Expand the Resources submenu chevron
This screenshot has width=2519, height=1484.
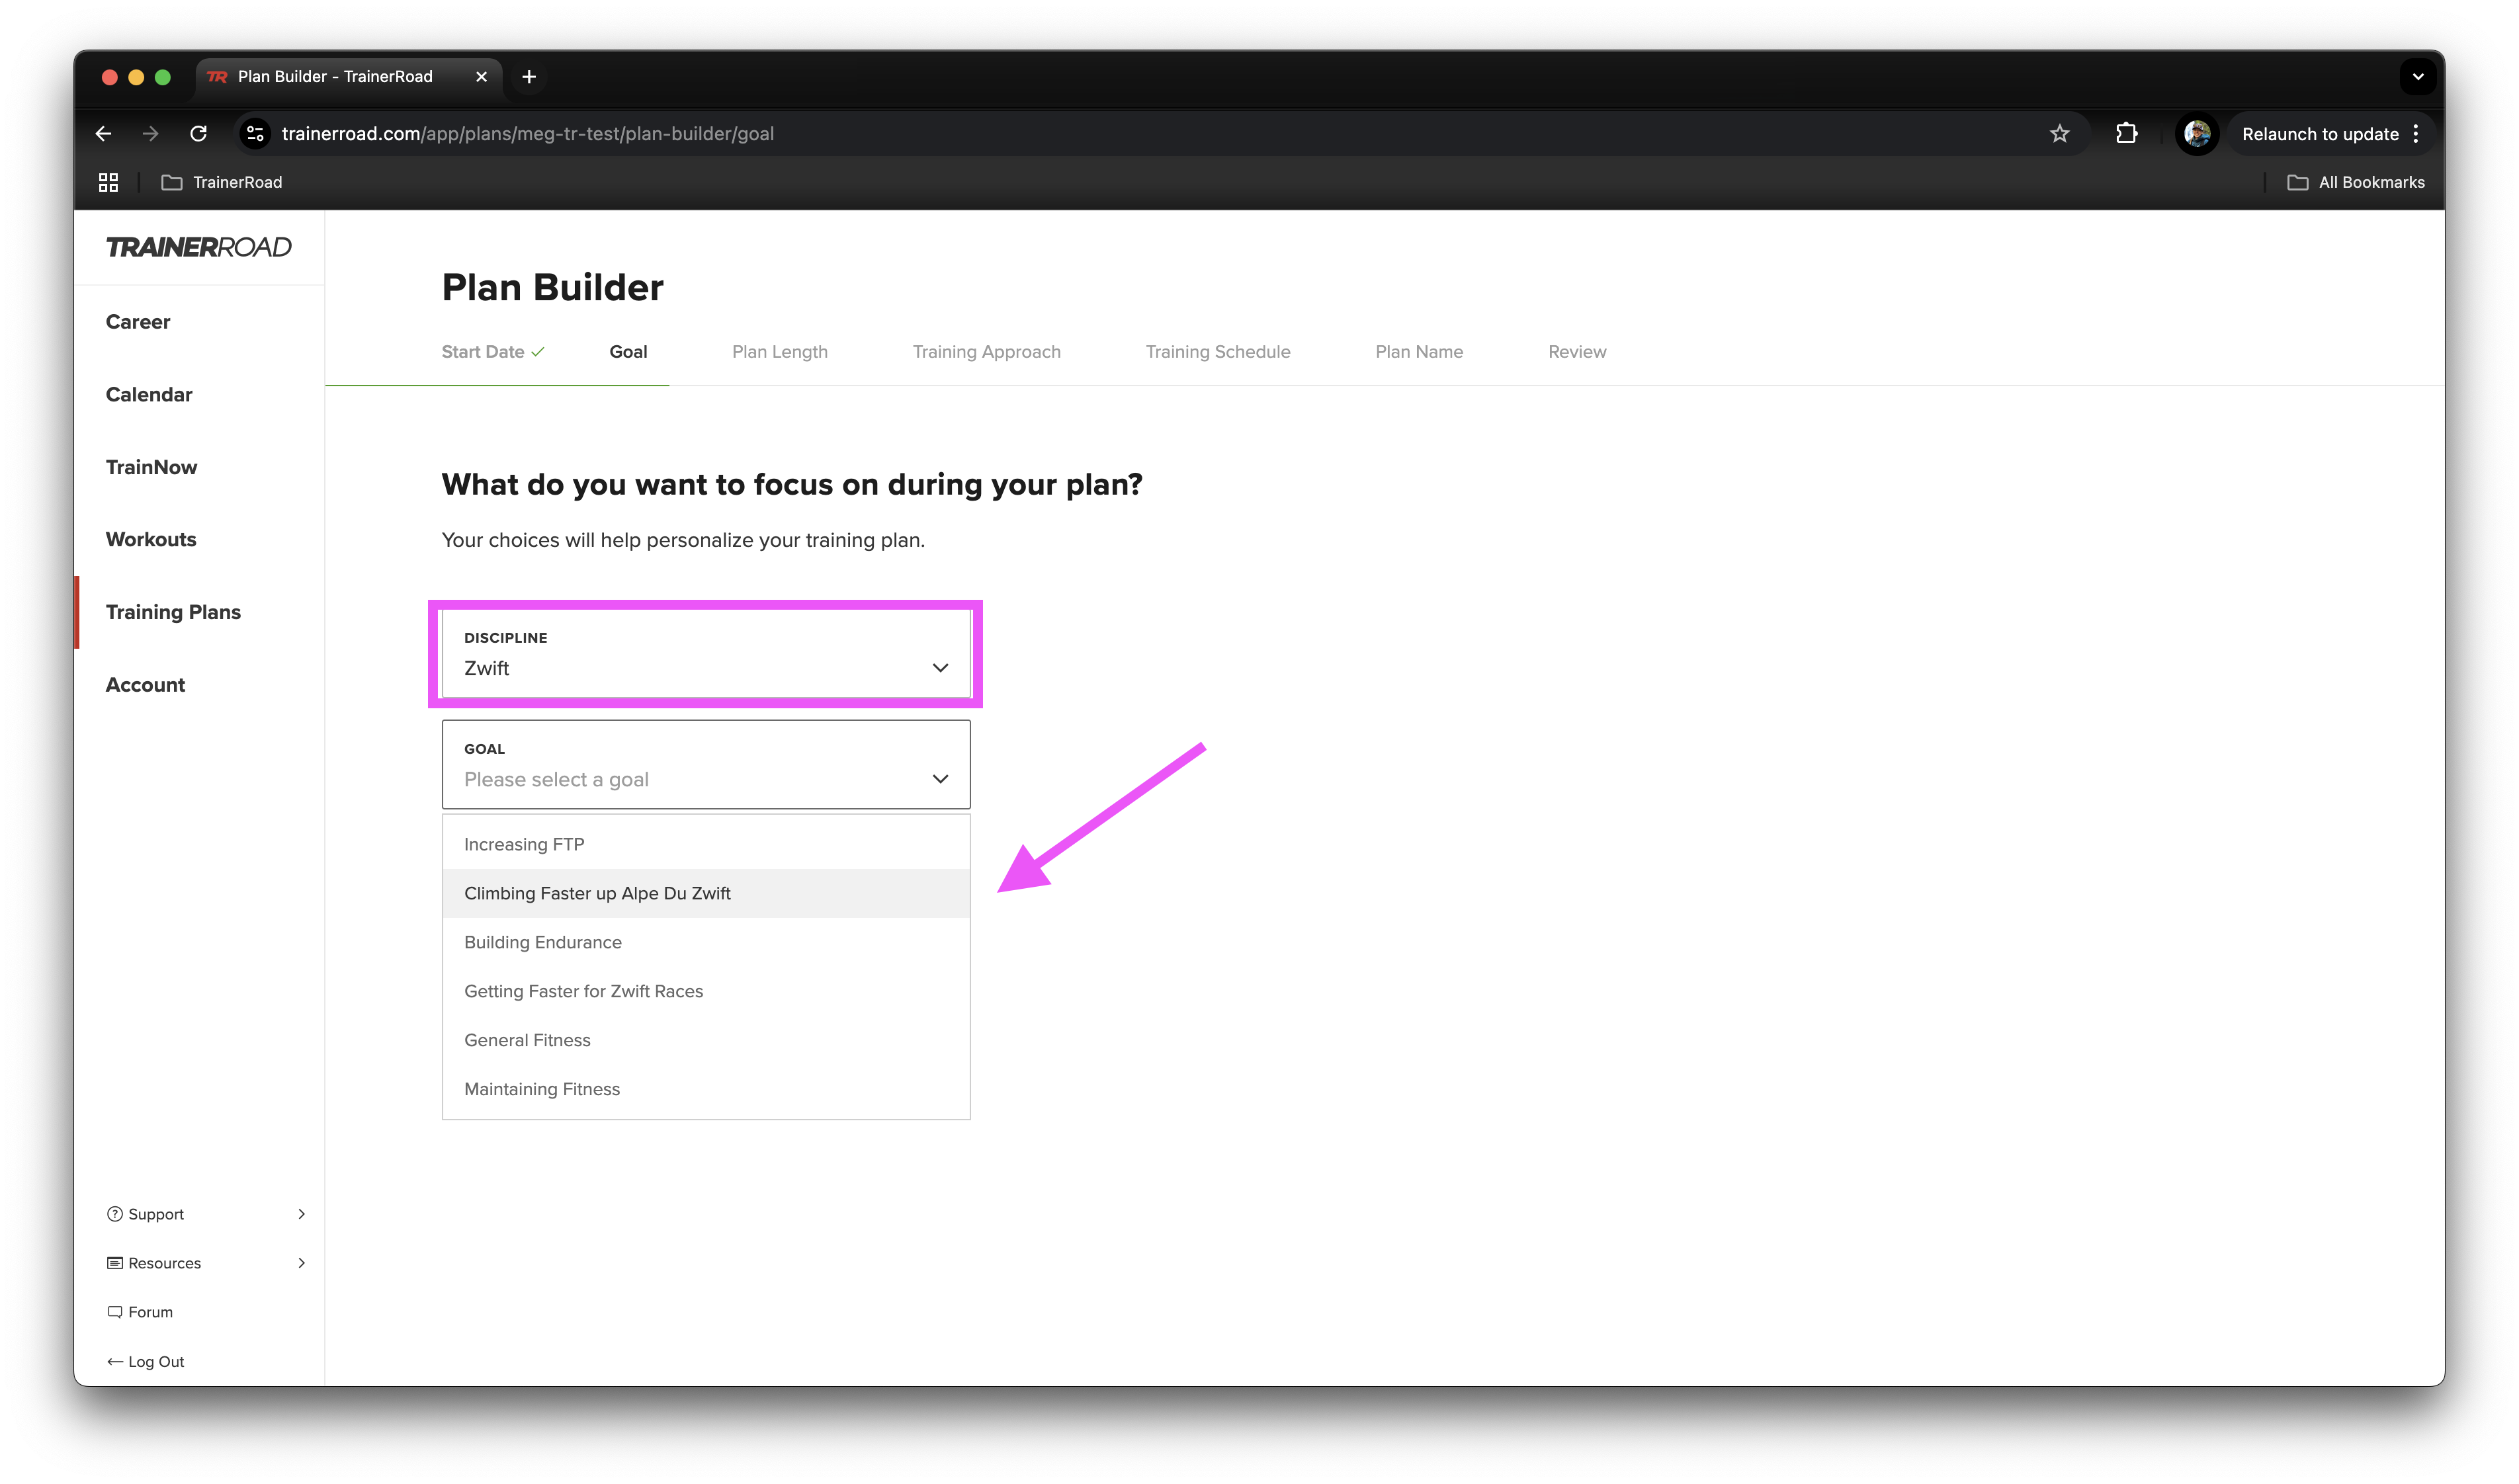[301, 1263]
